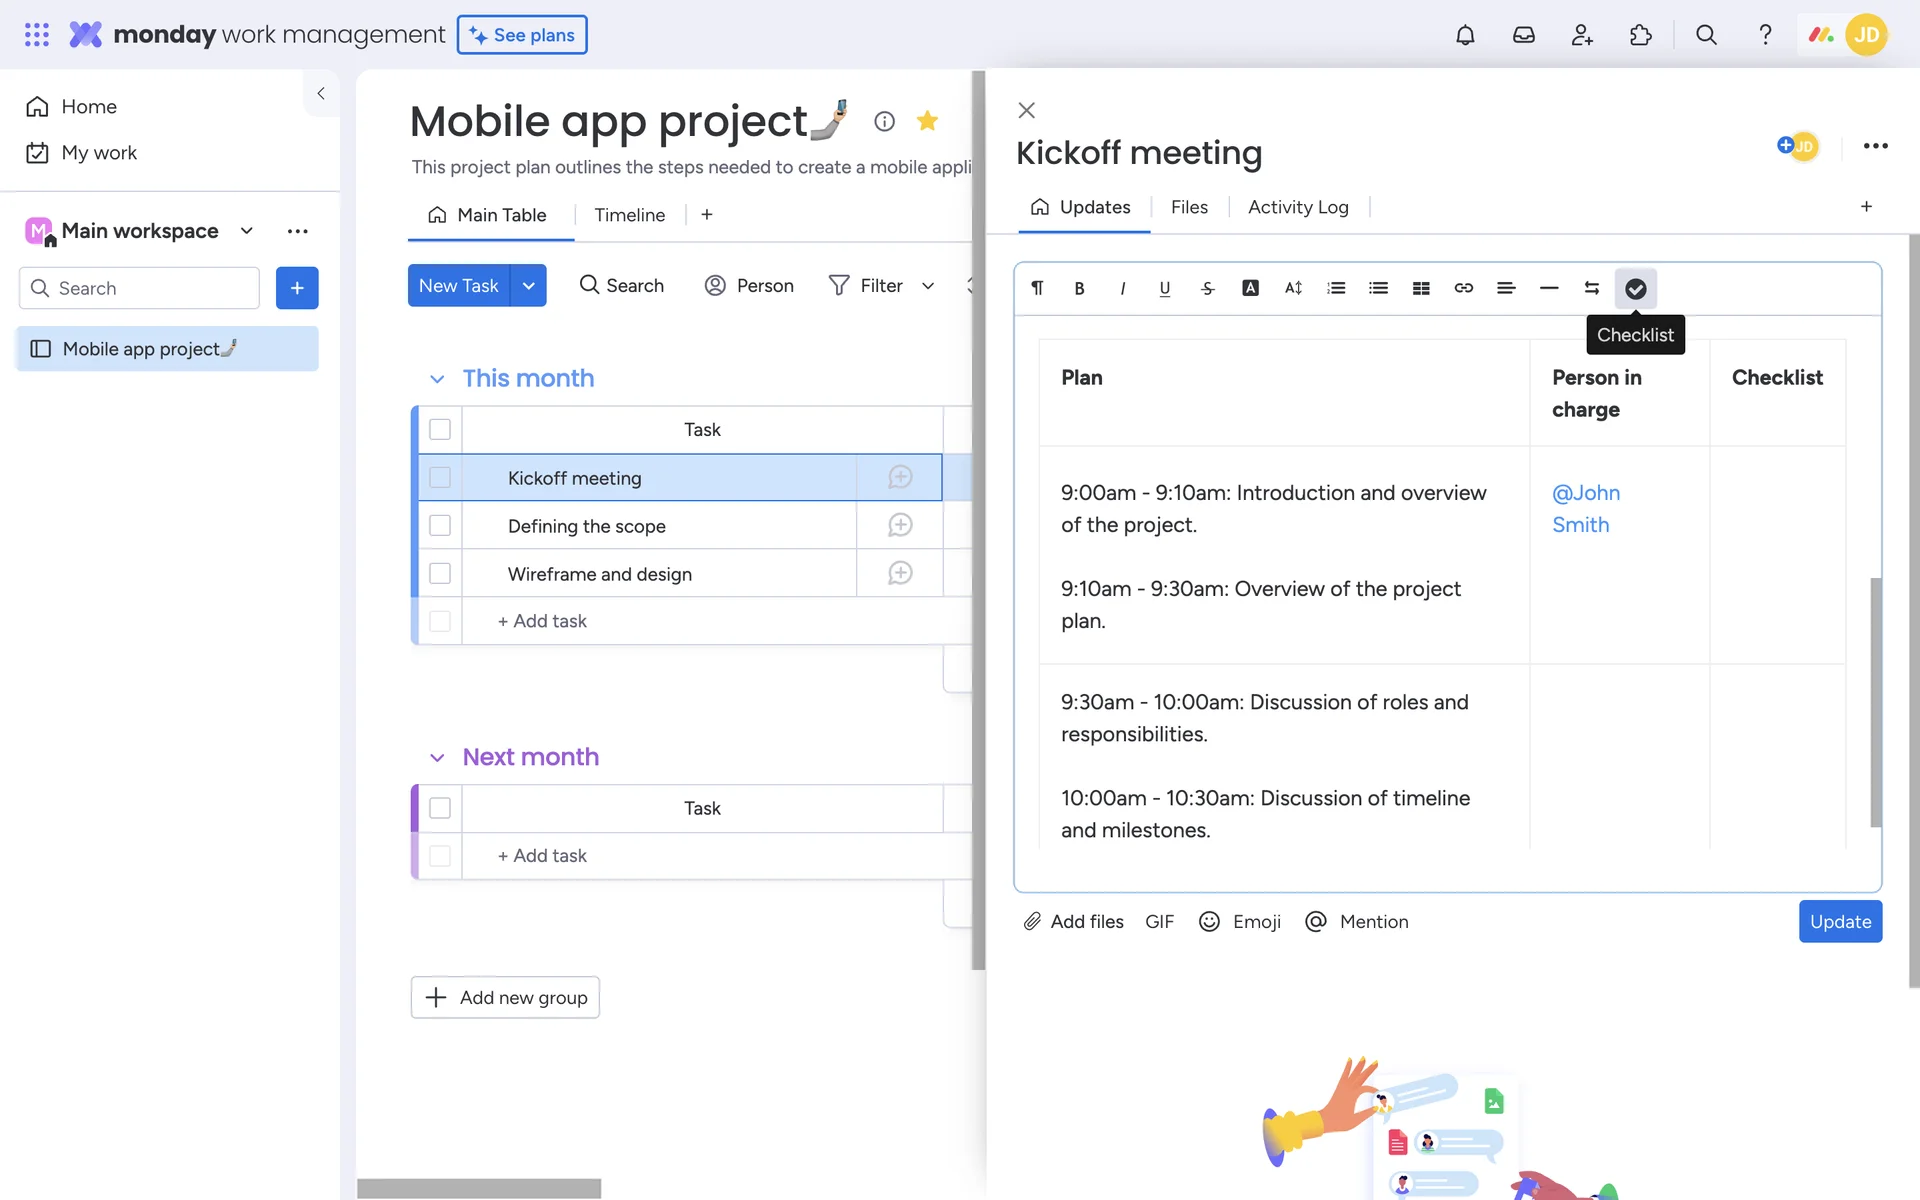Open the inbox tray icon
This screenshot has height=1200, width=1920.
coord(1523,35)
